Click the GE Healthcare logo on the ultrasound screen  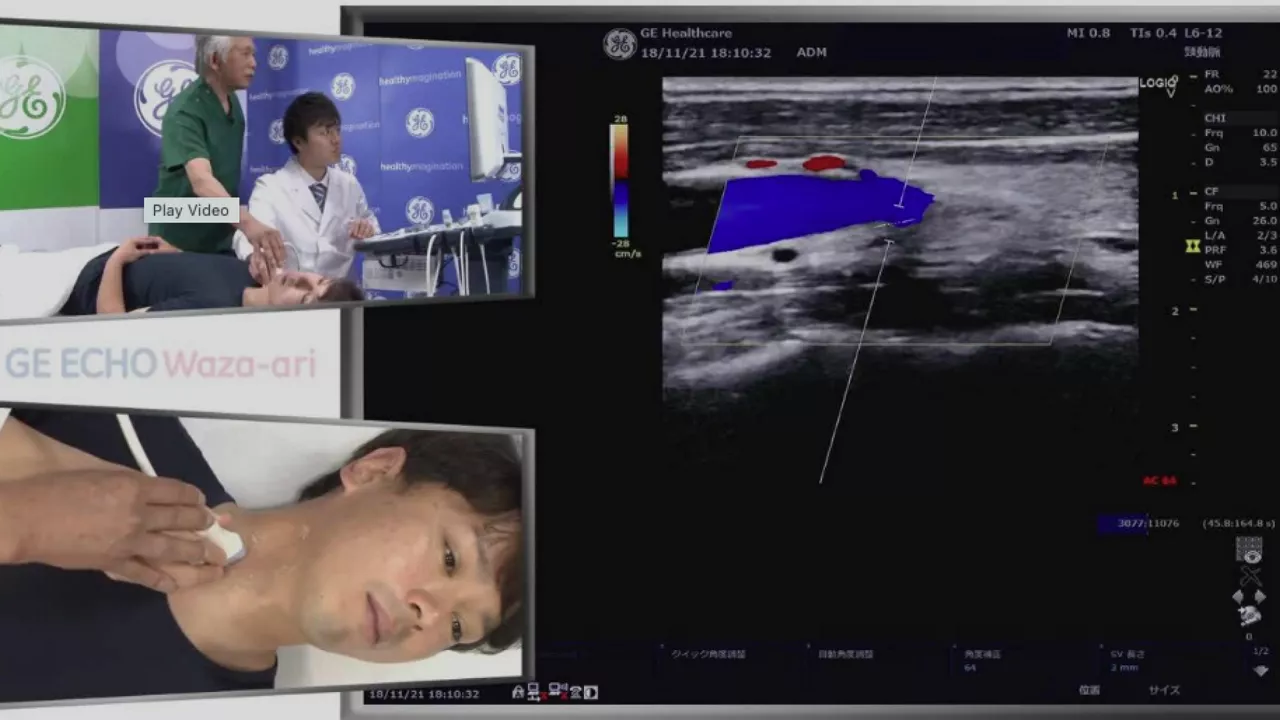pos(619,44)
